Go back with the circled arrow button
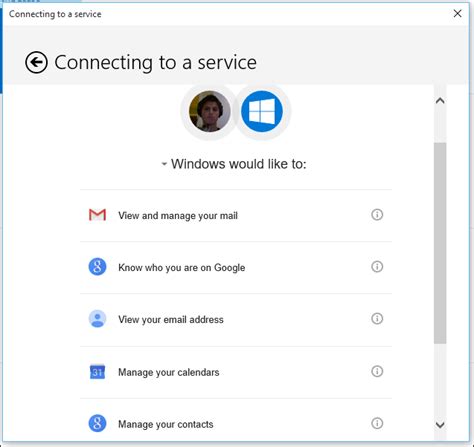Viewport: 474px width, 447px height. click(x=36, y=62)
